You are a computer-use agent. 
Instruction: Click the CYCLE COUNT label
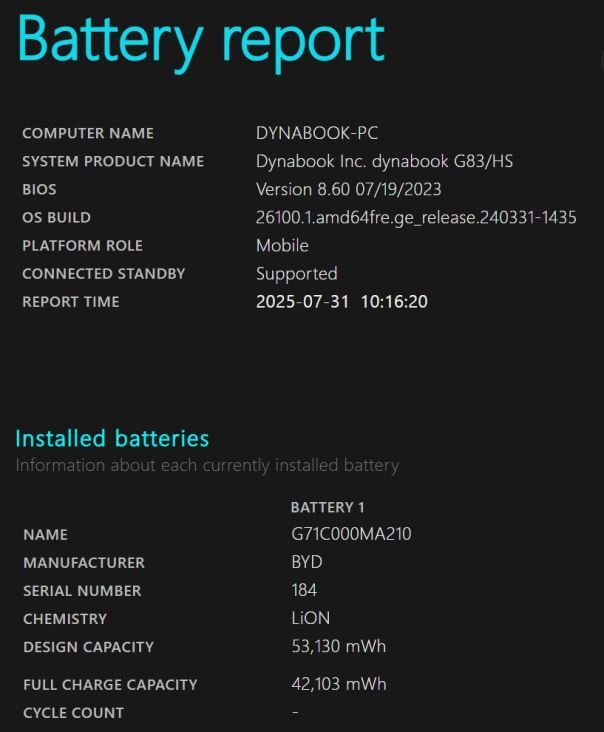coord(74,713)
